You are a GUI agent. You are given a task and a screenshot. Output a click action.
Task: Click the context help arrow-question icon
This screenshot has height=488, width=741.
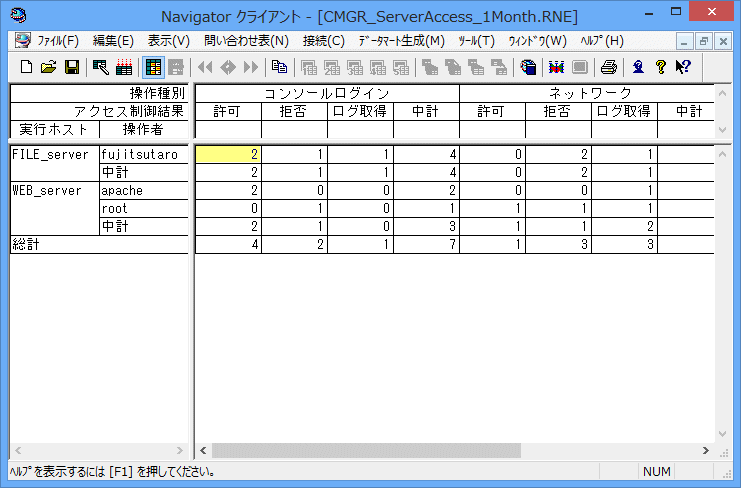(x=682, y=67)
